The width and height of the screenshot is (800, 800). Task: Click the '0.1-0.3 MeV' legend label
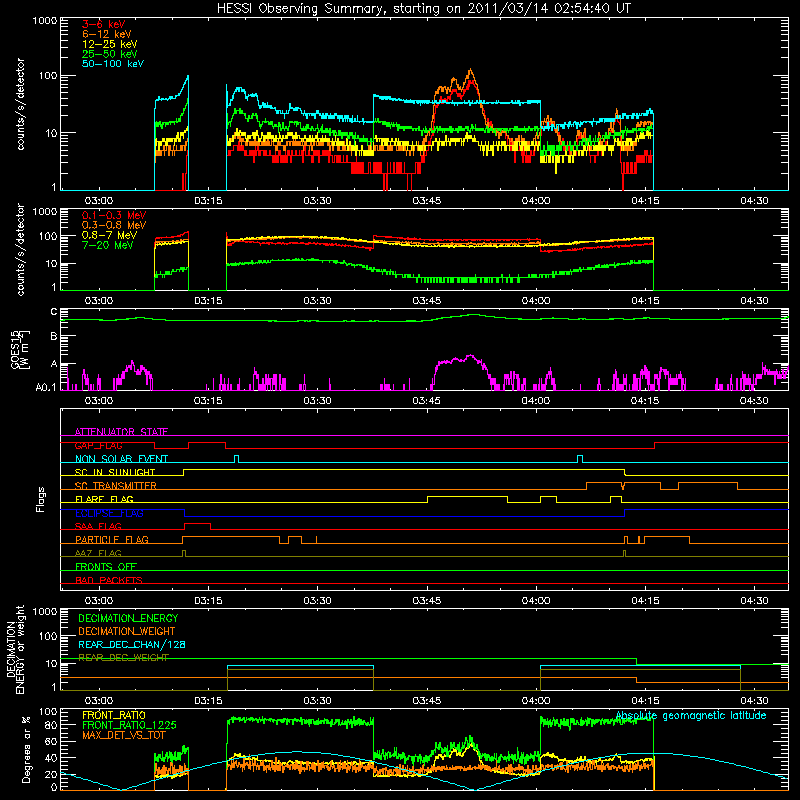(114, 215)
